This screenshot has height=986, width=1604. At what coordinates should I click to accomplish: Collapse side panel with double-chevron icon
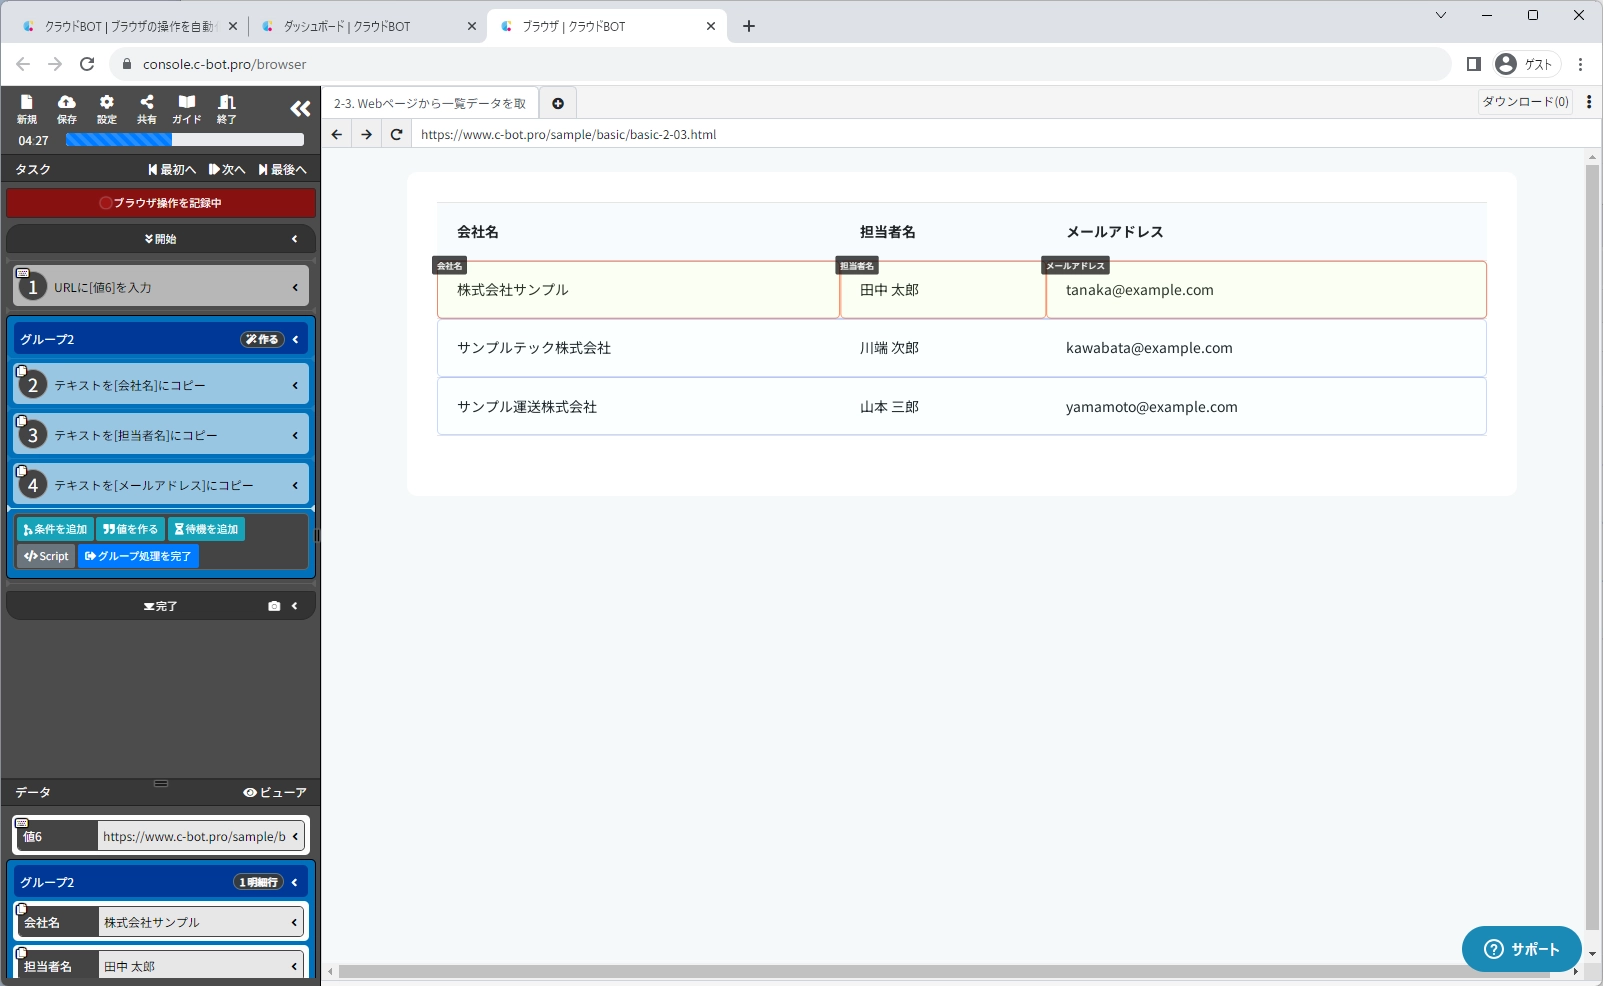click(300, 109)
